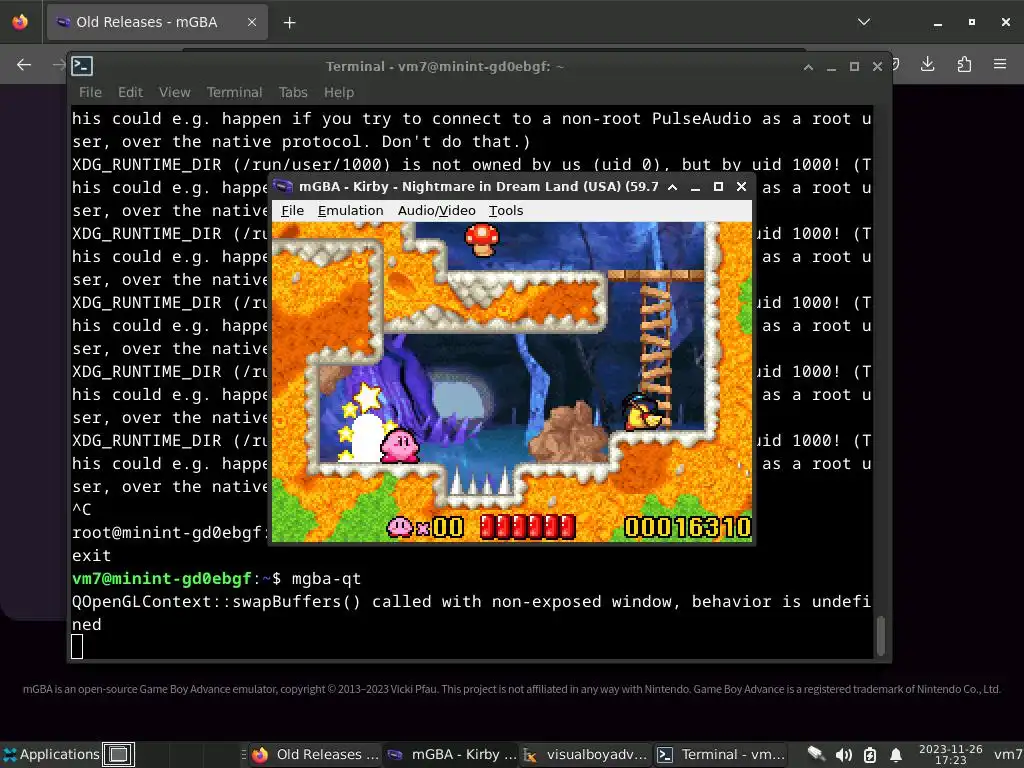1024x768 pixels.
Task: Open a new Firefox tab with plus
Action: click(x=289, y=22)
